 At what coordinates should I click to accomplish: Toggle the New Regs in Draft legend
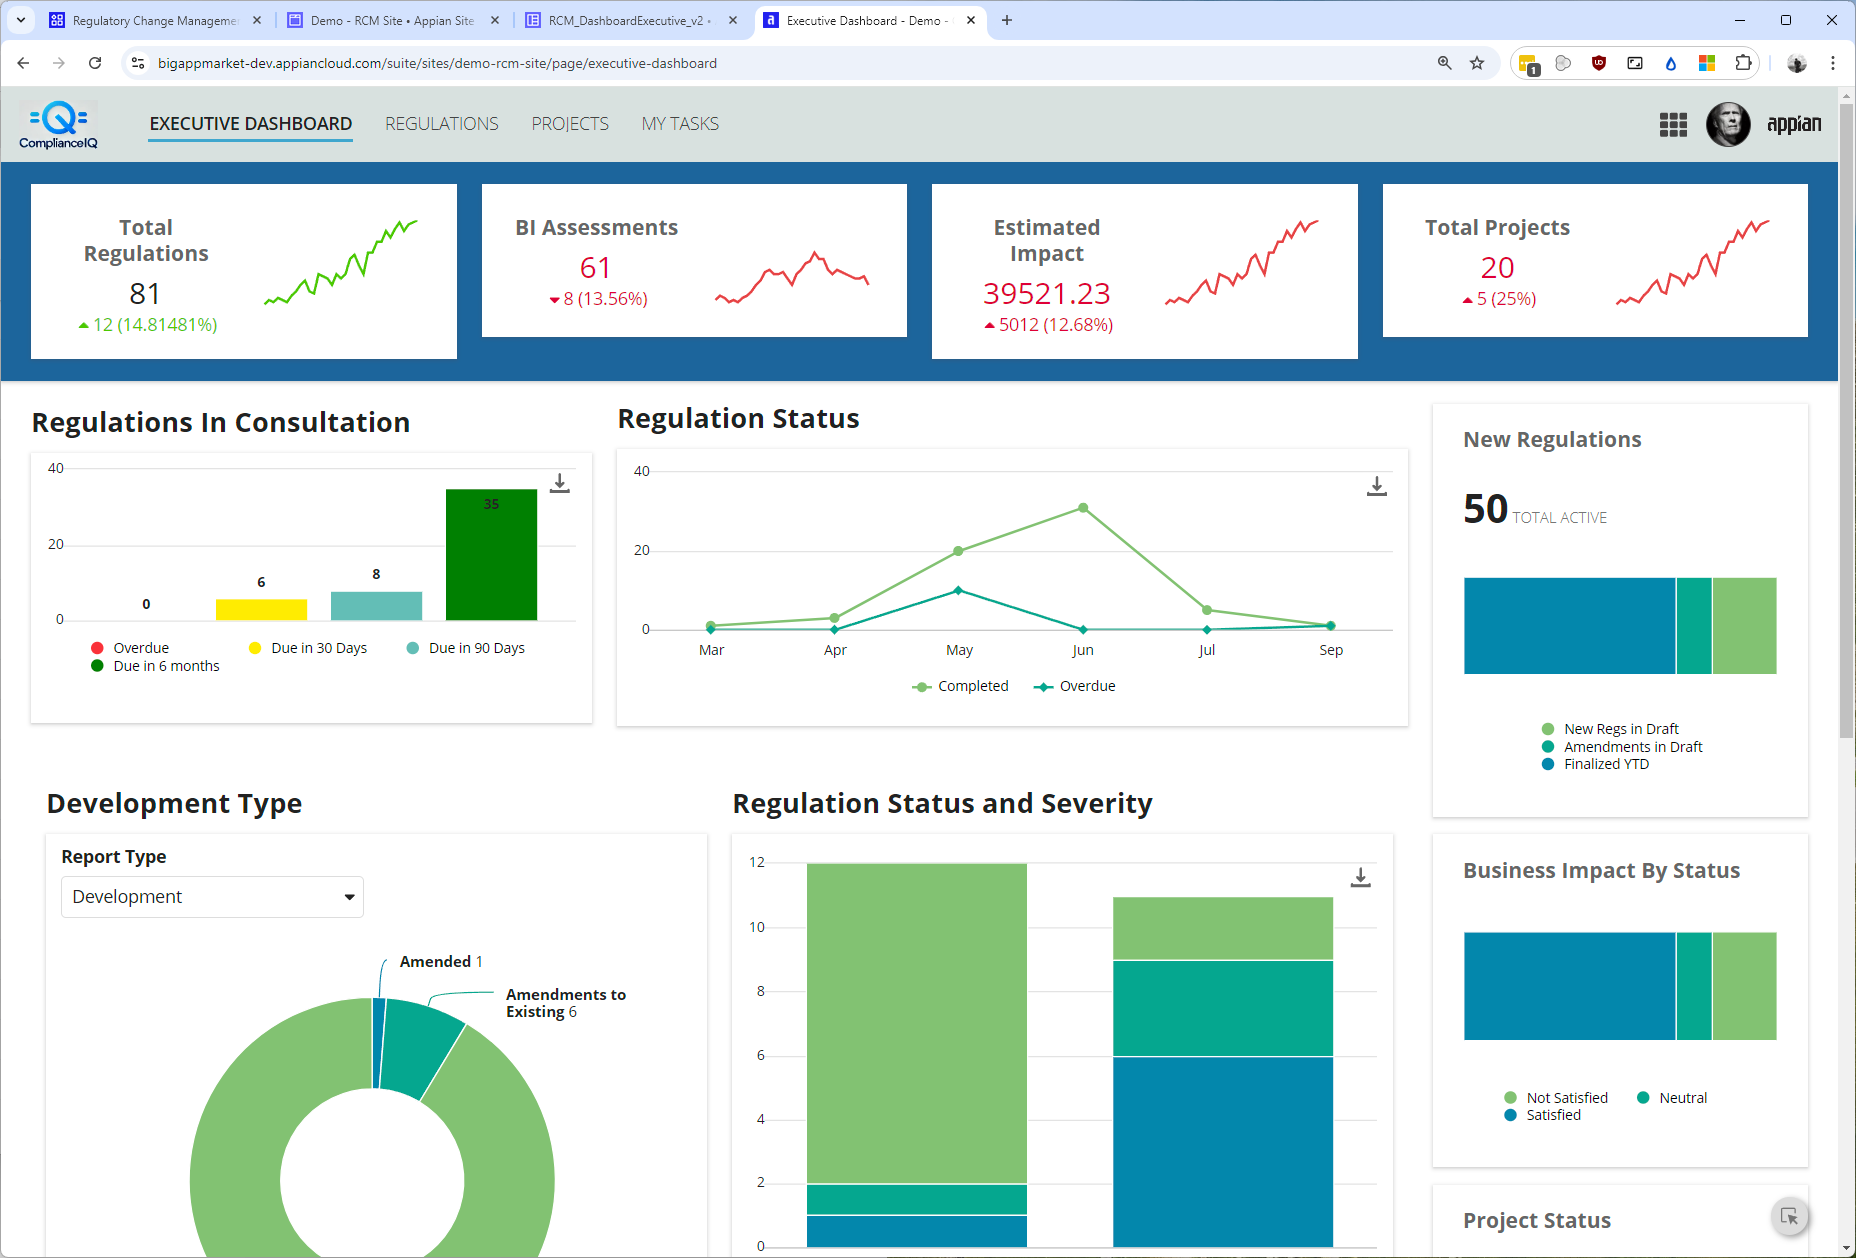click(1610, 729)
